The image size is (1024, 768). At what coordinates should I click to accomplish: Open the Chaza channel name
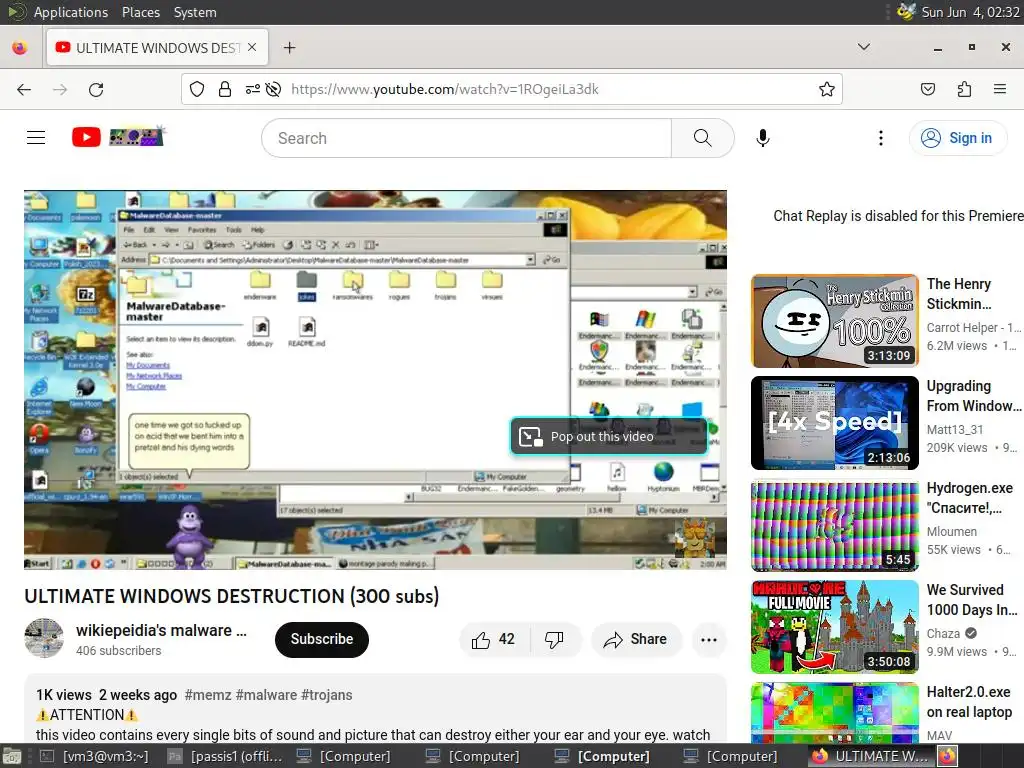coord(944,633)
